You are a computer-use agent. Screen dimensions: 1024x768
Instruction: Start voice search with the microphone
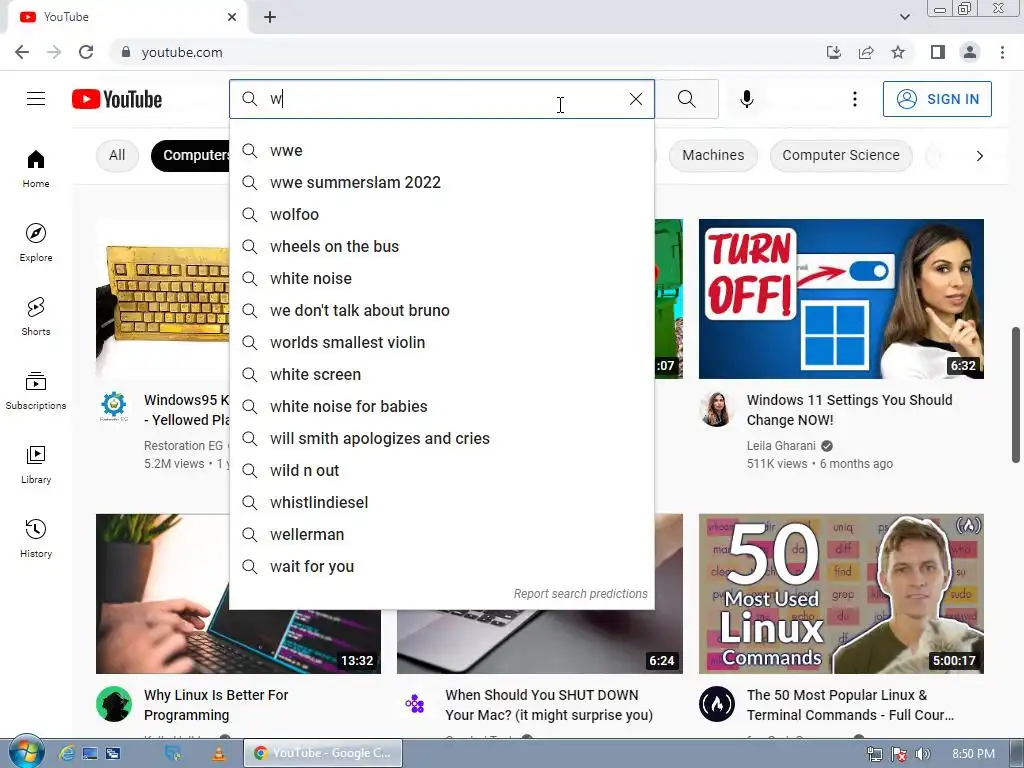(x=747, y=99)
